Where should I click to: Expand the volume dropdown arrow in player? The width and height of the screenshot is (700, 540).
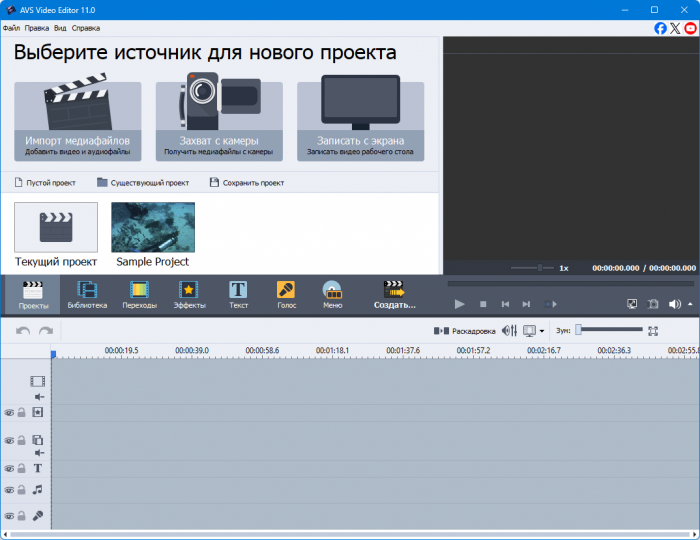coord(689,304)
